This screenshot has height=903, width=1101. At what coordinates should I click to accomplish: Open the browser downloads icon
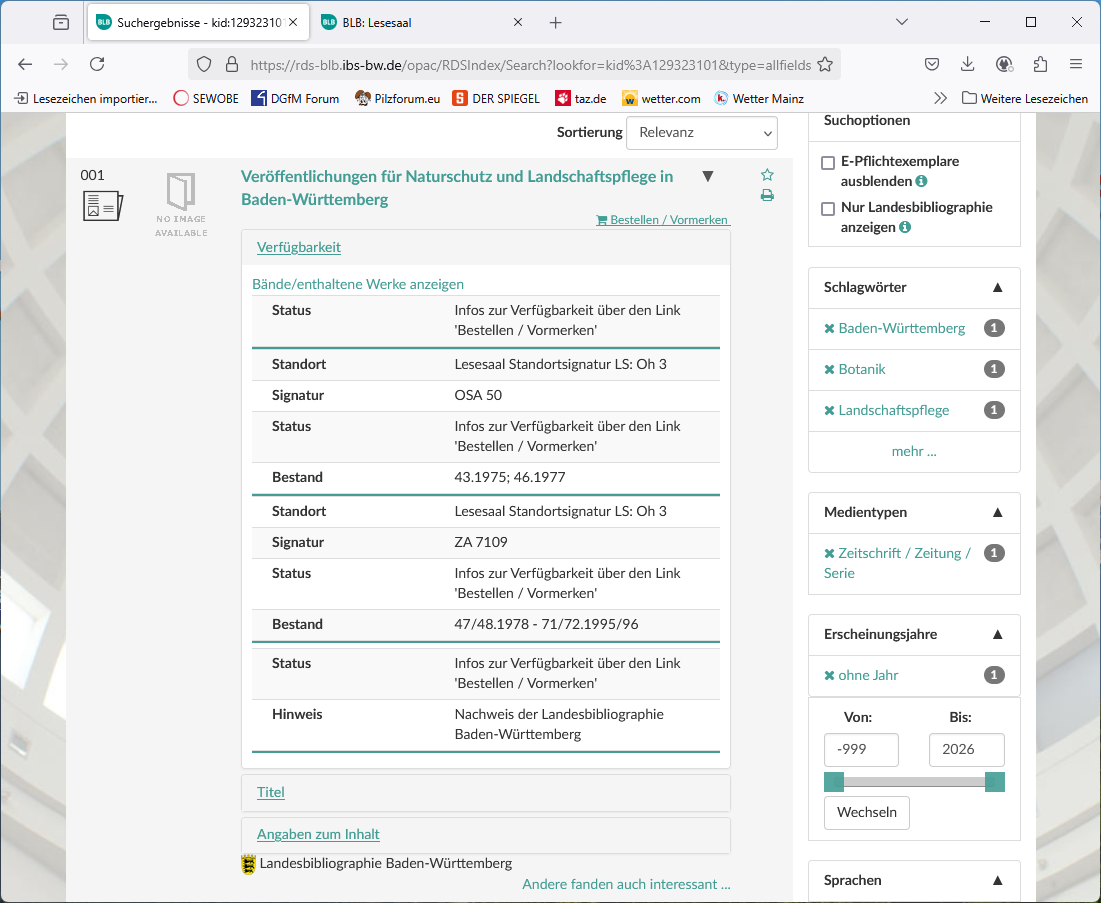pos(967,64)
